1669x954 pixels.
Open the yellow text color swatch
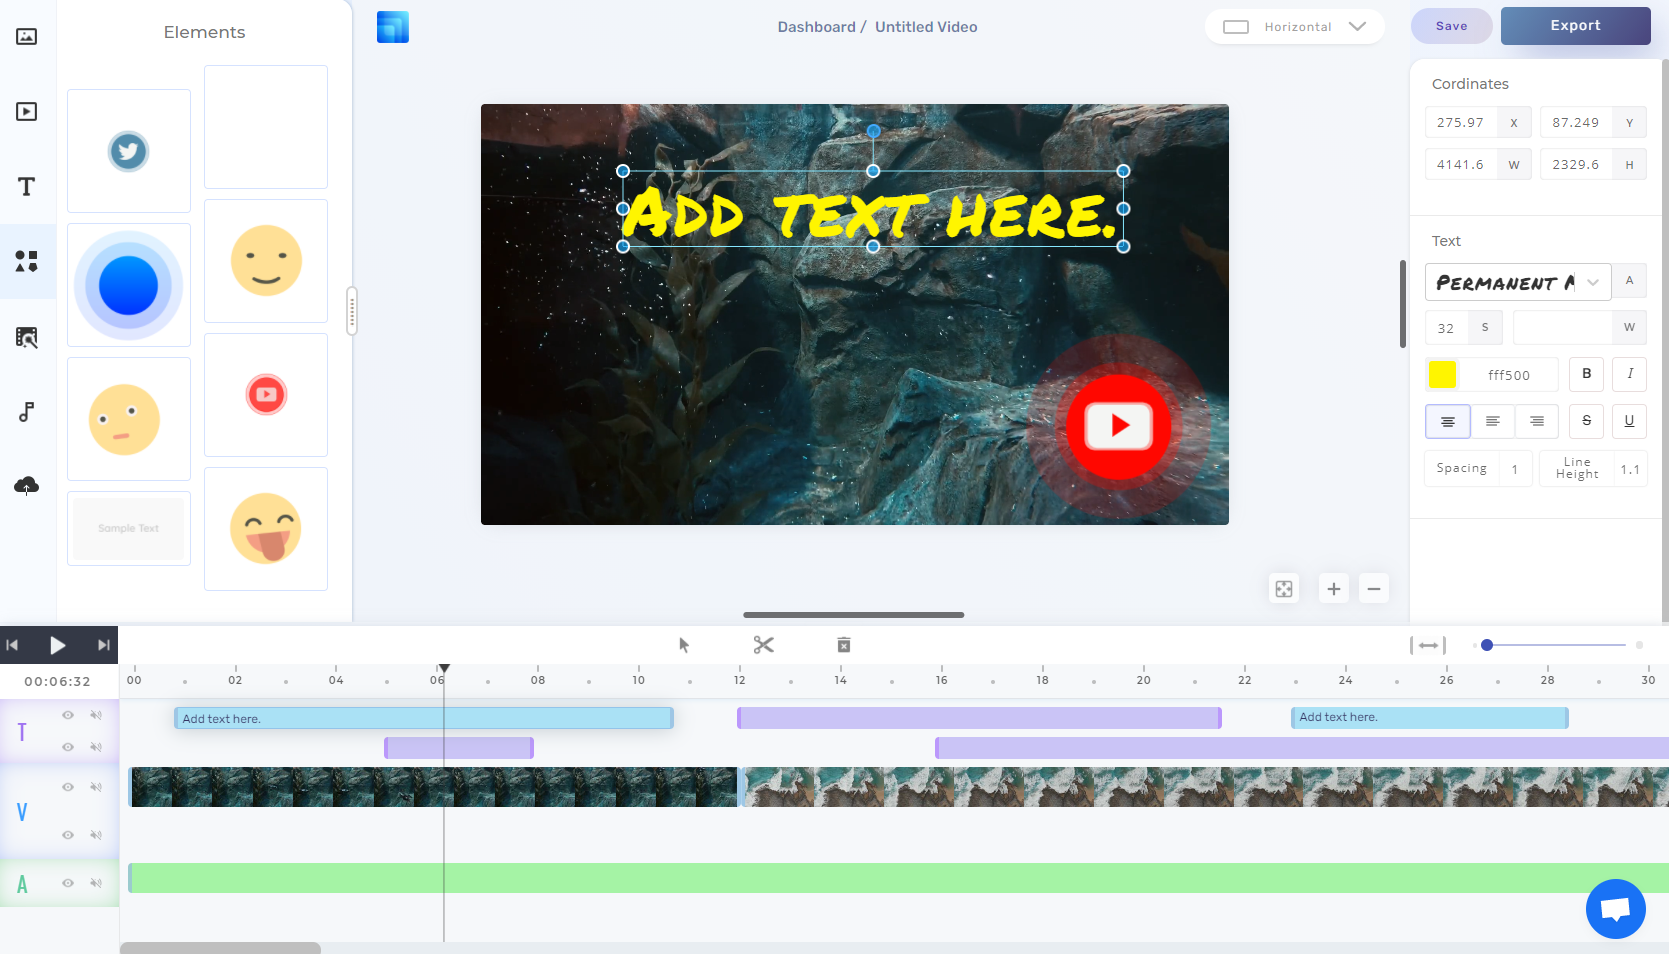click(x=1442, y=374)
